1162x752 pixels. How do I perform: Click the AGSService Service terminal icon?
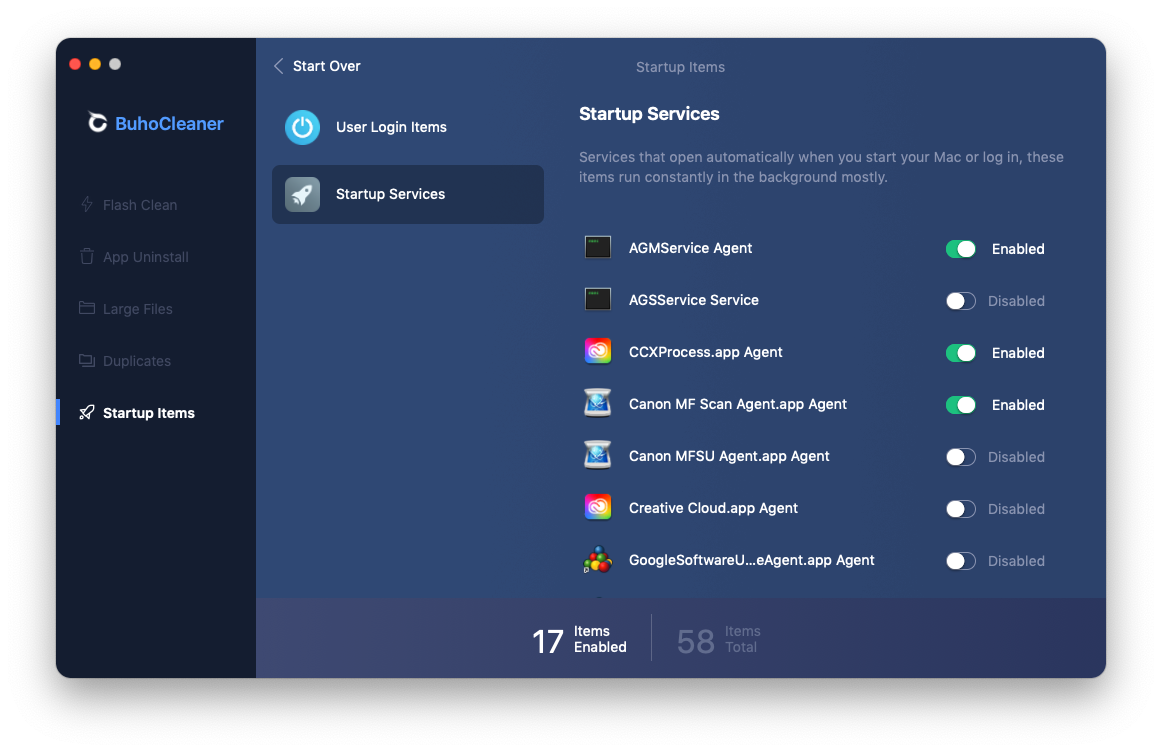click(597, 299)
